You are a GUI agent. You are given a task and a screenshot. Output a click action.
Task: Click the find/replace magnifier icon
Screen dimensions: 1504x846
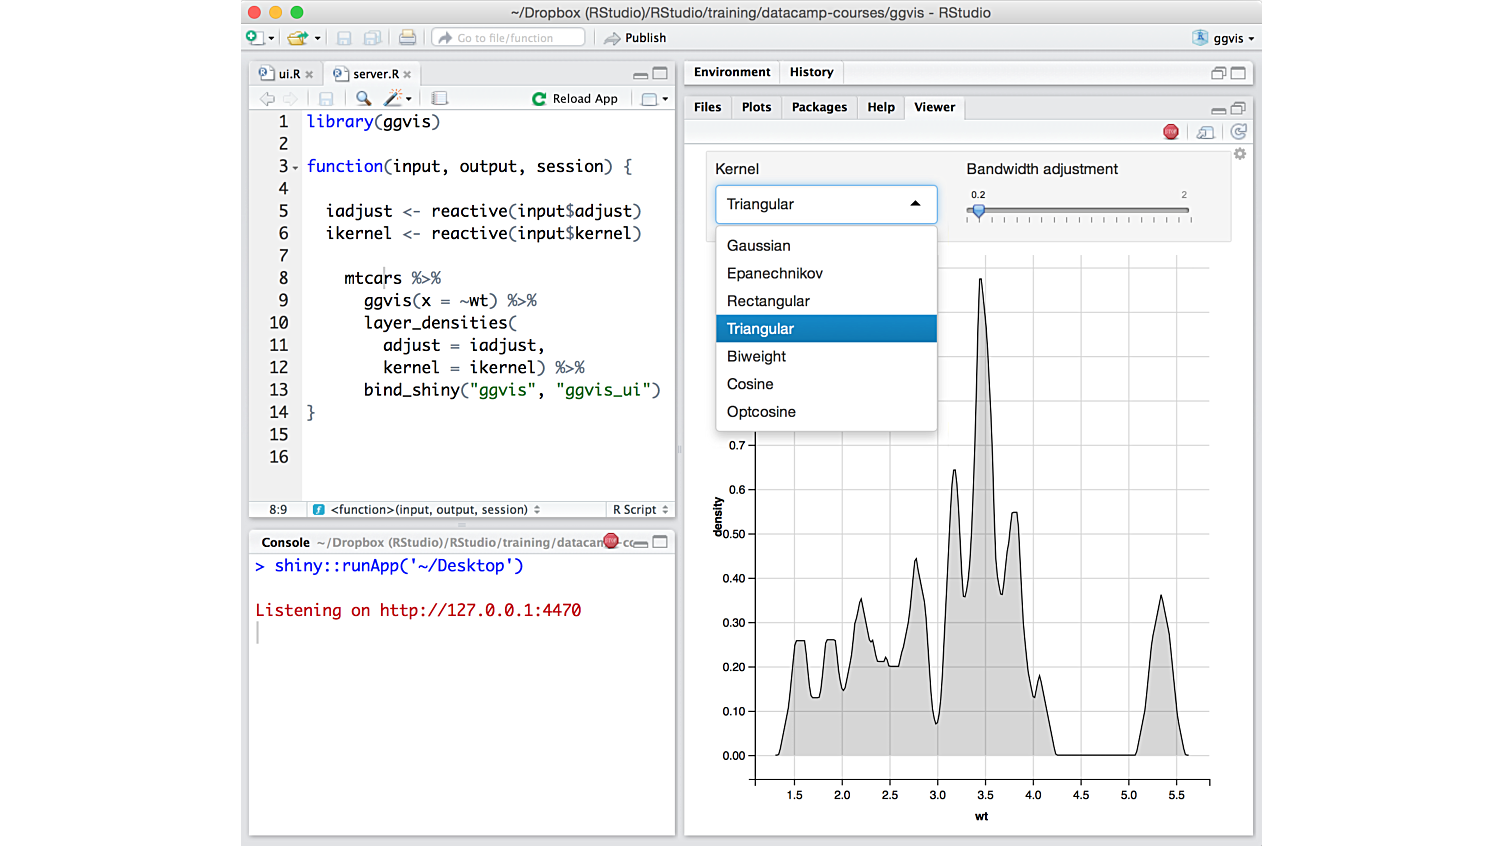363,98
